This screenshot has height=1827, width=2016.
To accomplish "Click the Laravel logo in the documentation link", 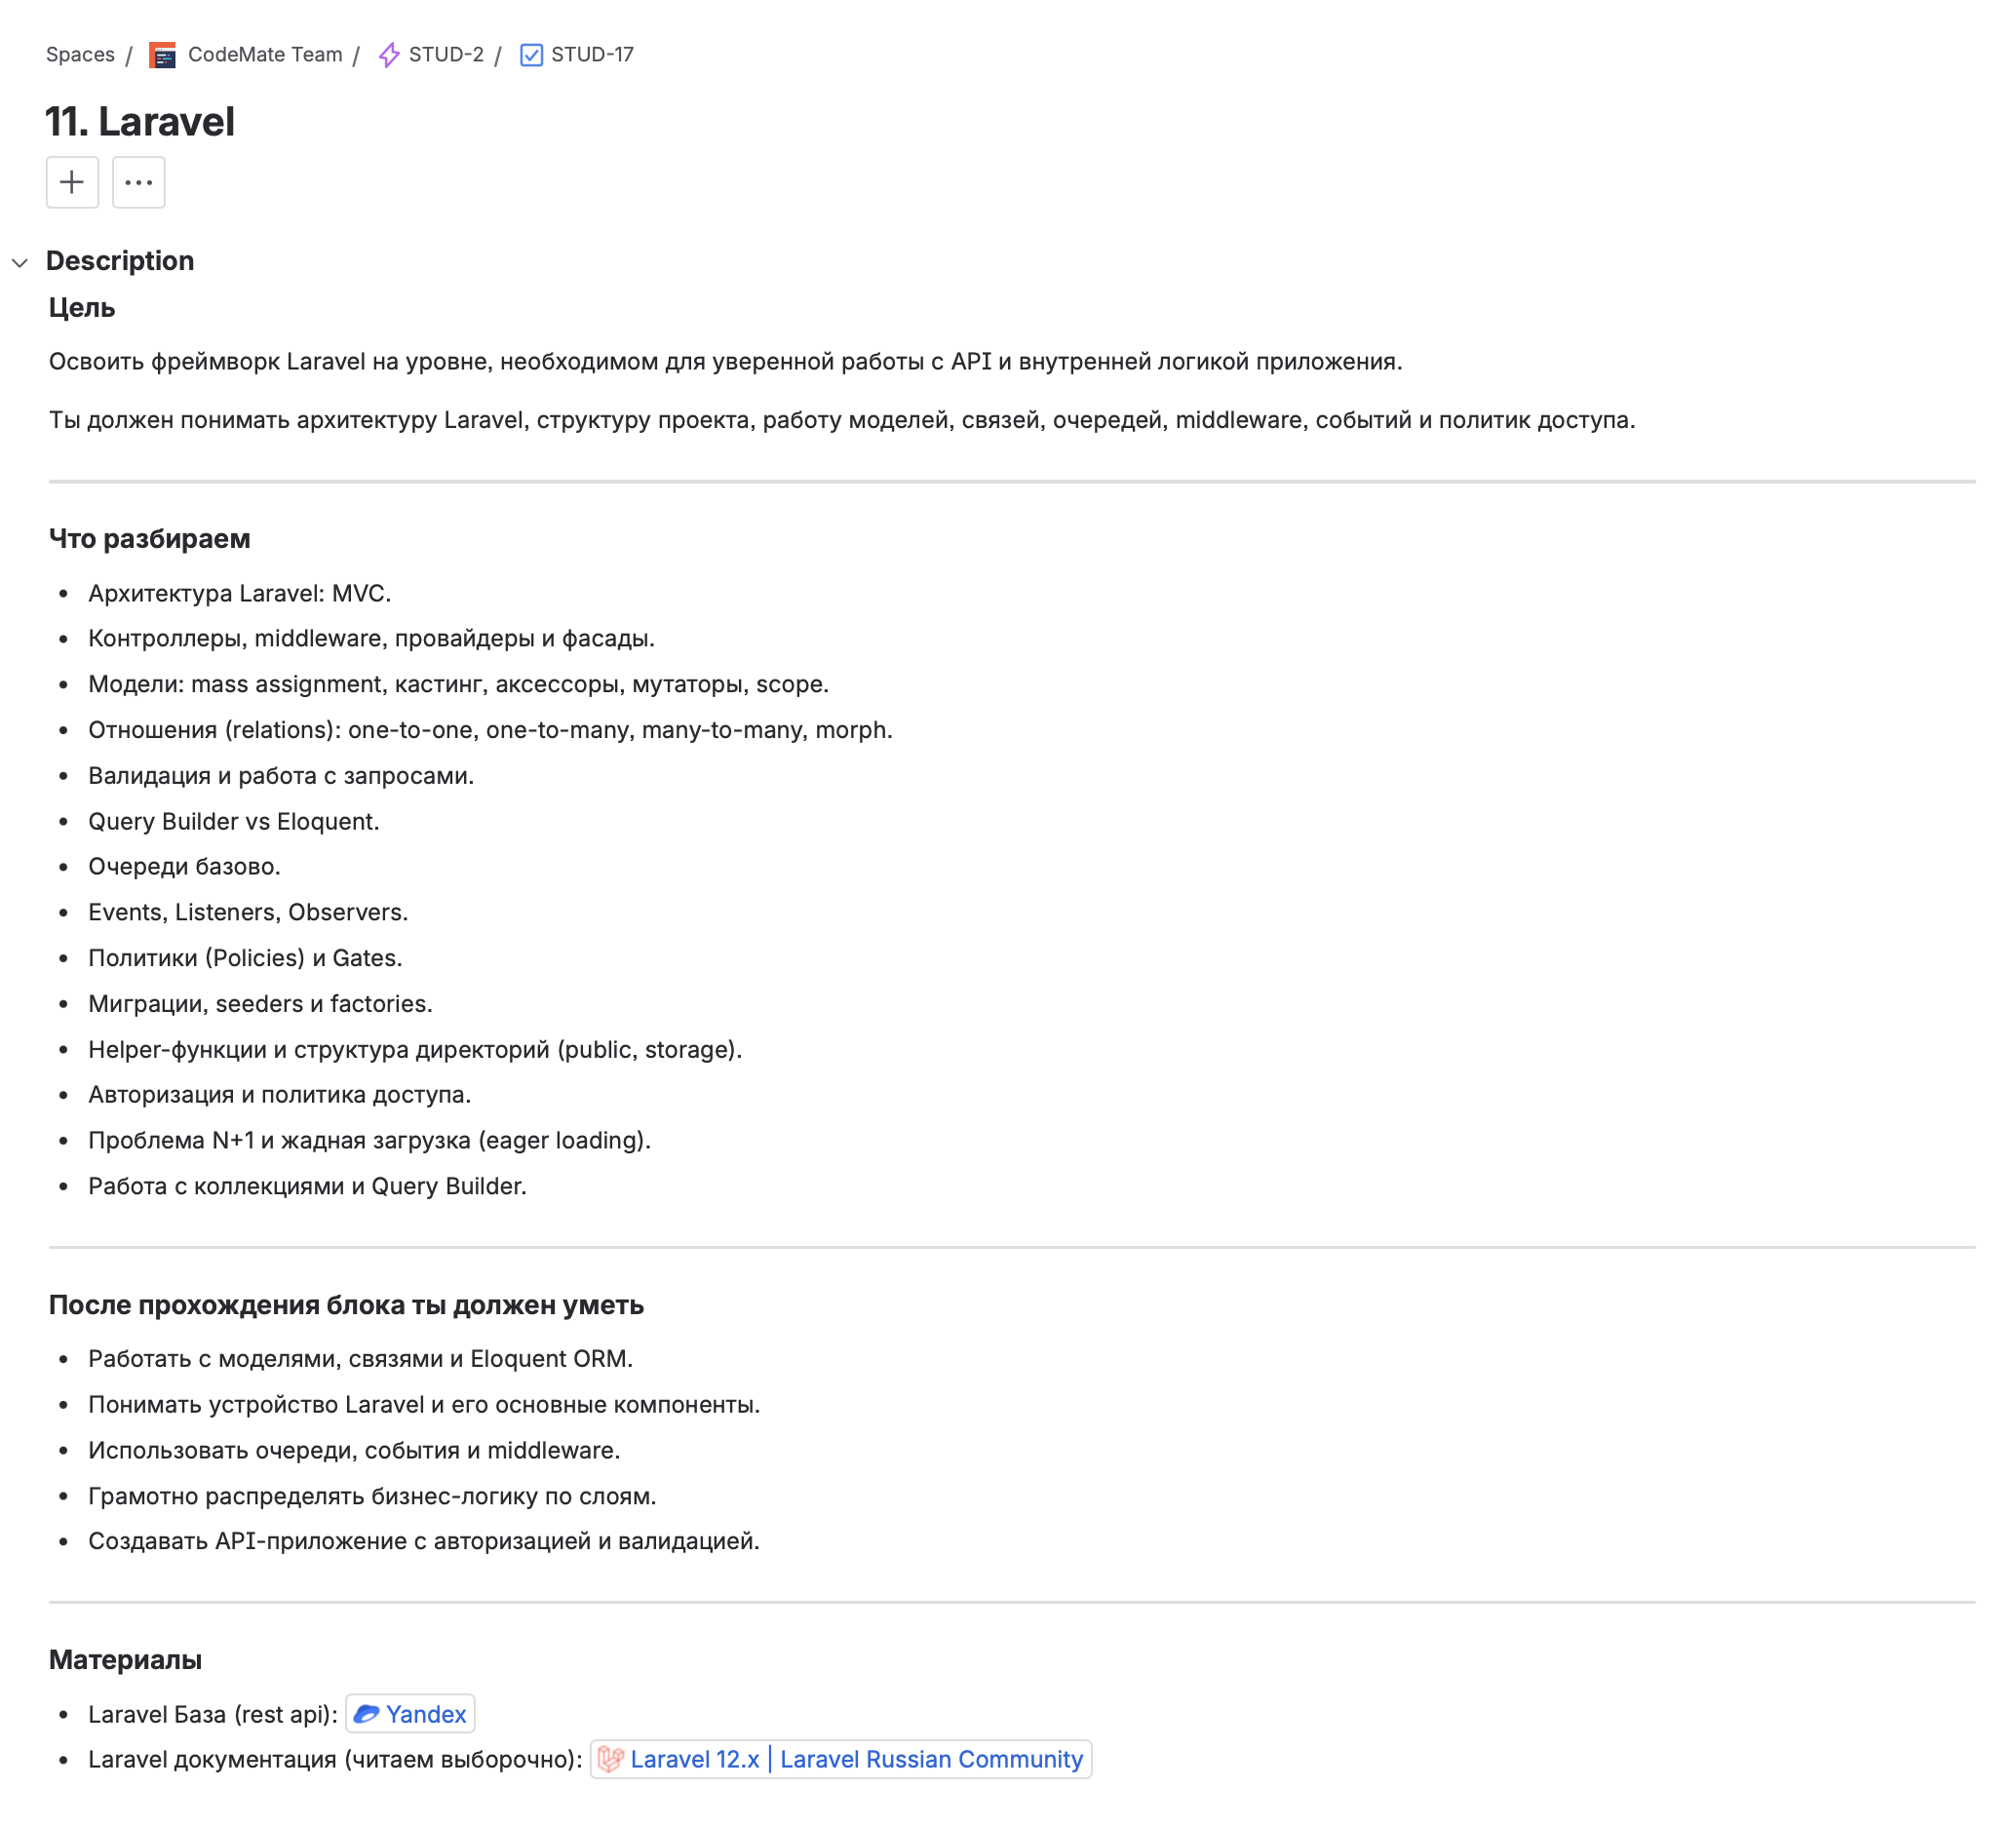I will tap(611, 1759).
